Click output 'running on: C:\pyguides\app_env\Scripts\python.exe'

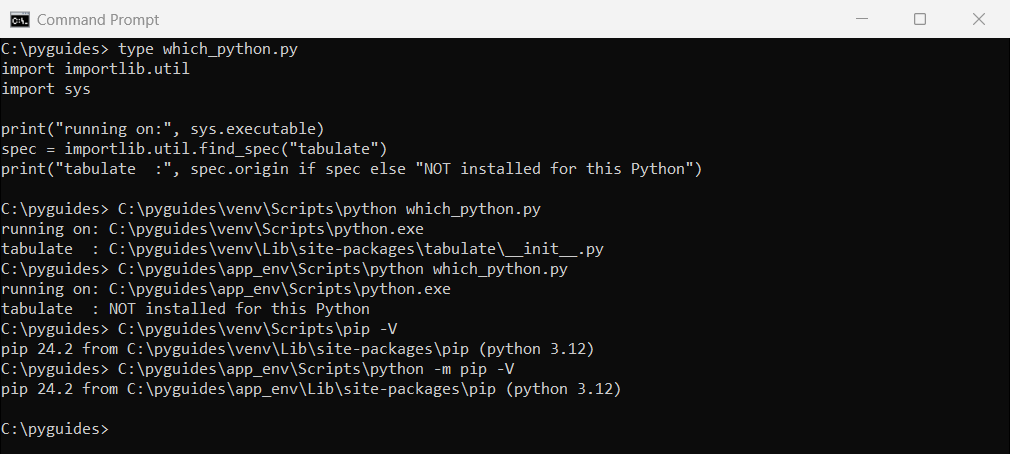pyautogui.click(x=226, y=288)
